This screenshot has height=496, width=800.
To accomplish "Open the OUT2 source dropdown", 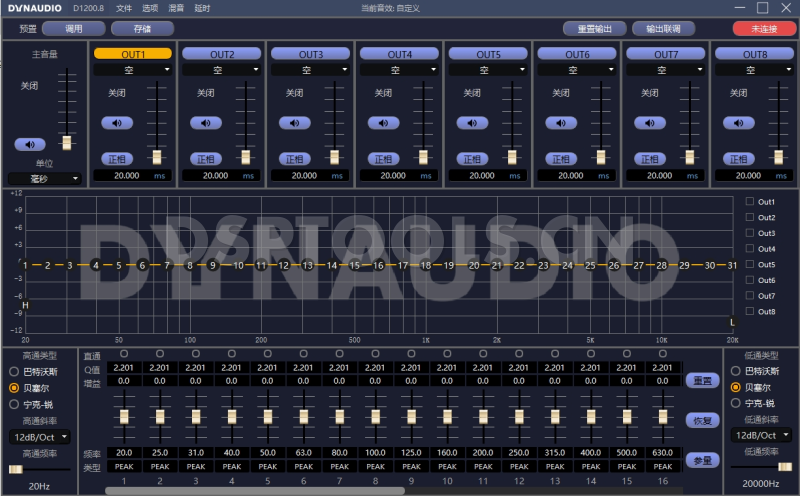I will coord(221,70).
